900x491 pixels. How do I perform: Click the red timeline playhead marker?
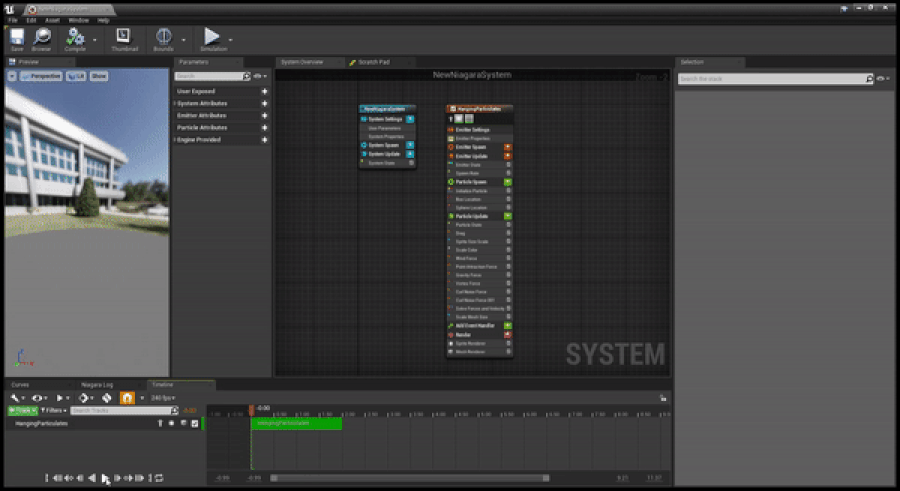(x=251, y=410)
